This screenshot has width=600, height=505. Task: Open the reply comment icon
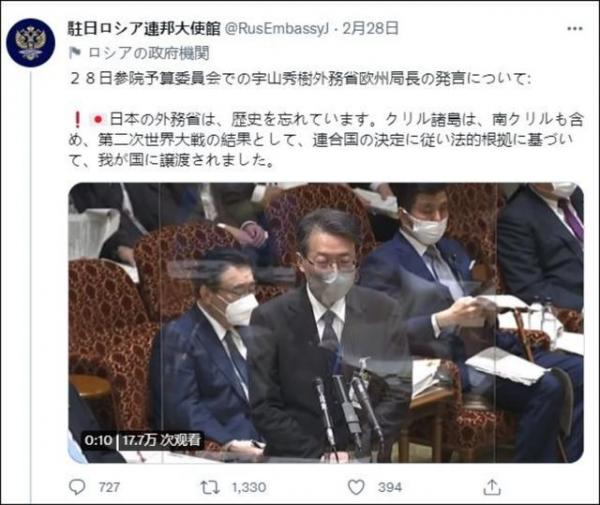(77, 487)
